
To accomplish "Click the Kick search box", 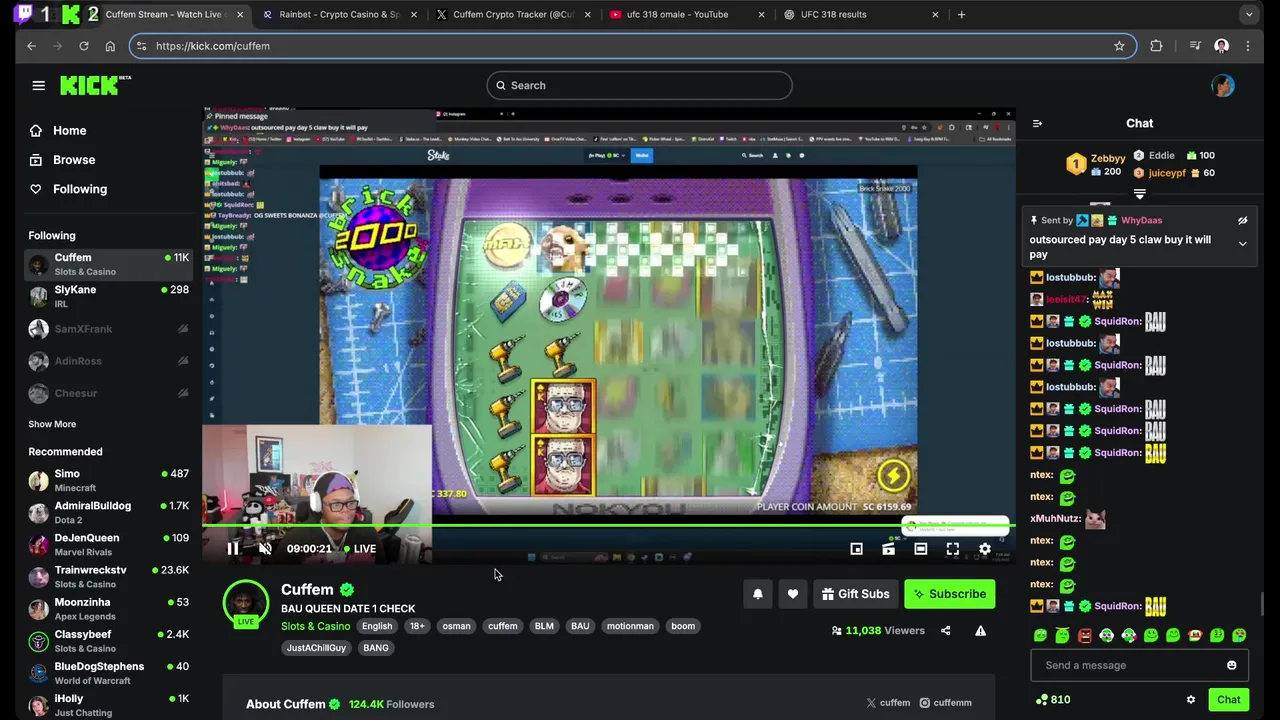I will click(x=639, y=85).
